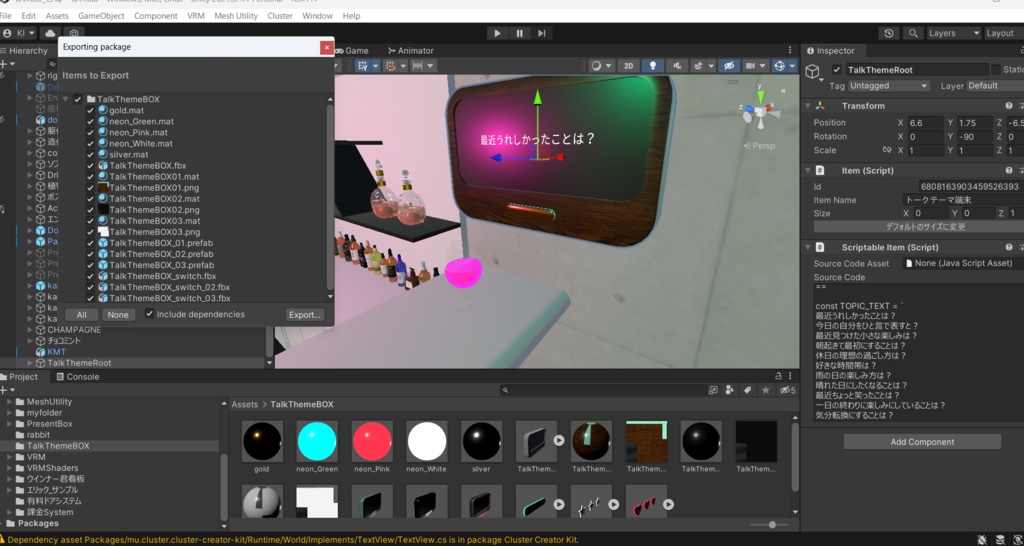This screenshot has width=1024, height=546.
Task: Uncheck TalkThemeBOX_02.prefab export item
Action: click(x=91, y=254)
